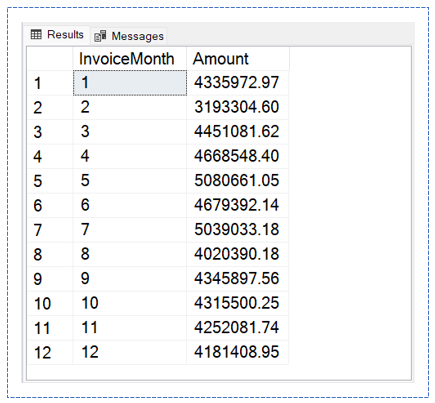Click the Messages tab icon
The height and width of the screenshot is (403, 435).
tap(100, 36)
